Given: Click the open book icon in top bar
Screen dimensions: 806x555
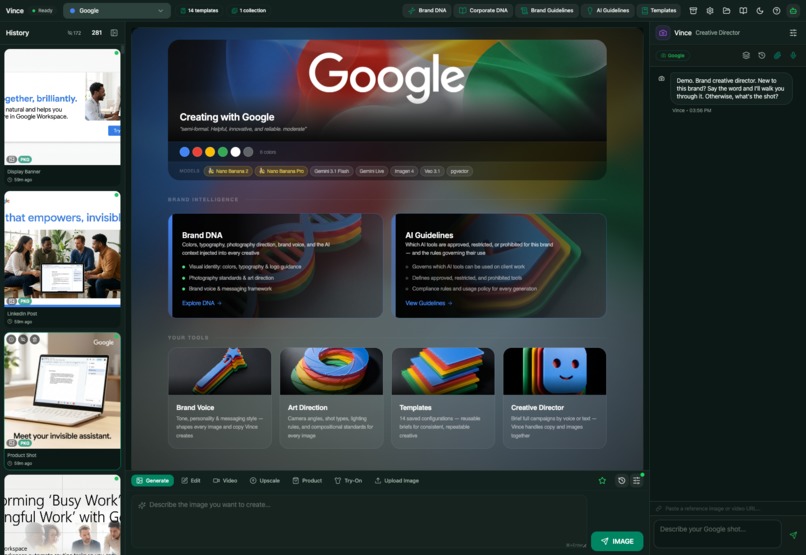Looking at the screenshot, I should coord(743,10).
